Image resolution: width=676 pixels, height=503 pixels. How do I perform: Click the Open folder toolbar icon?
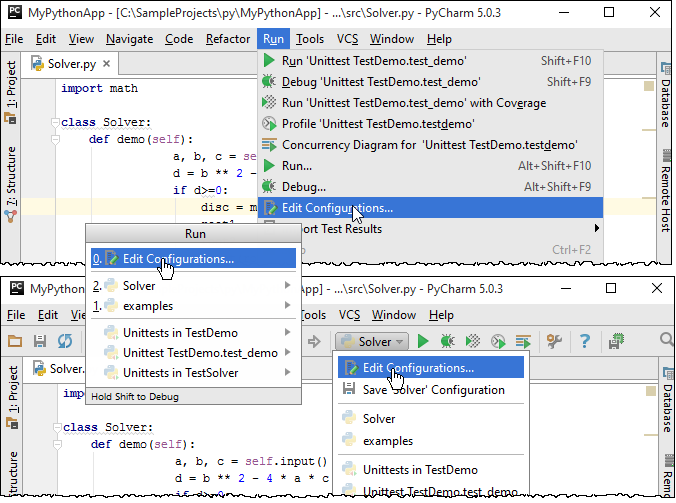(x=15, y=342)
